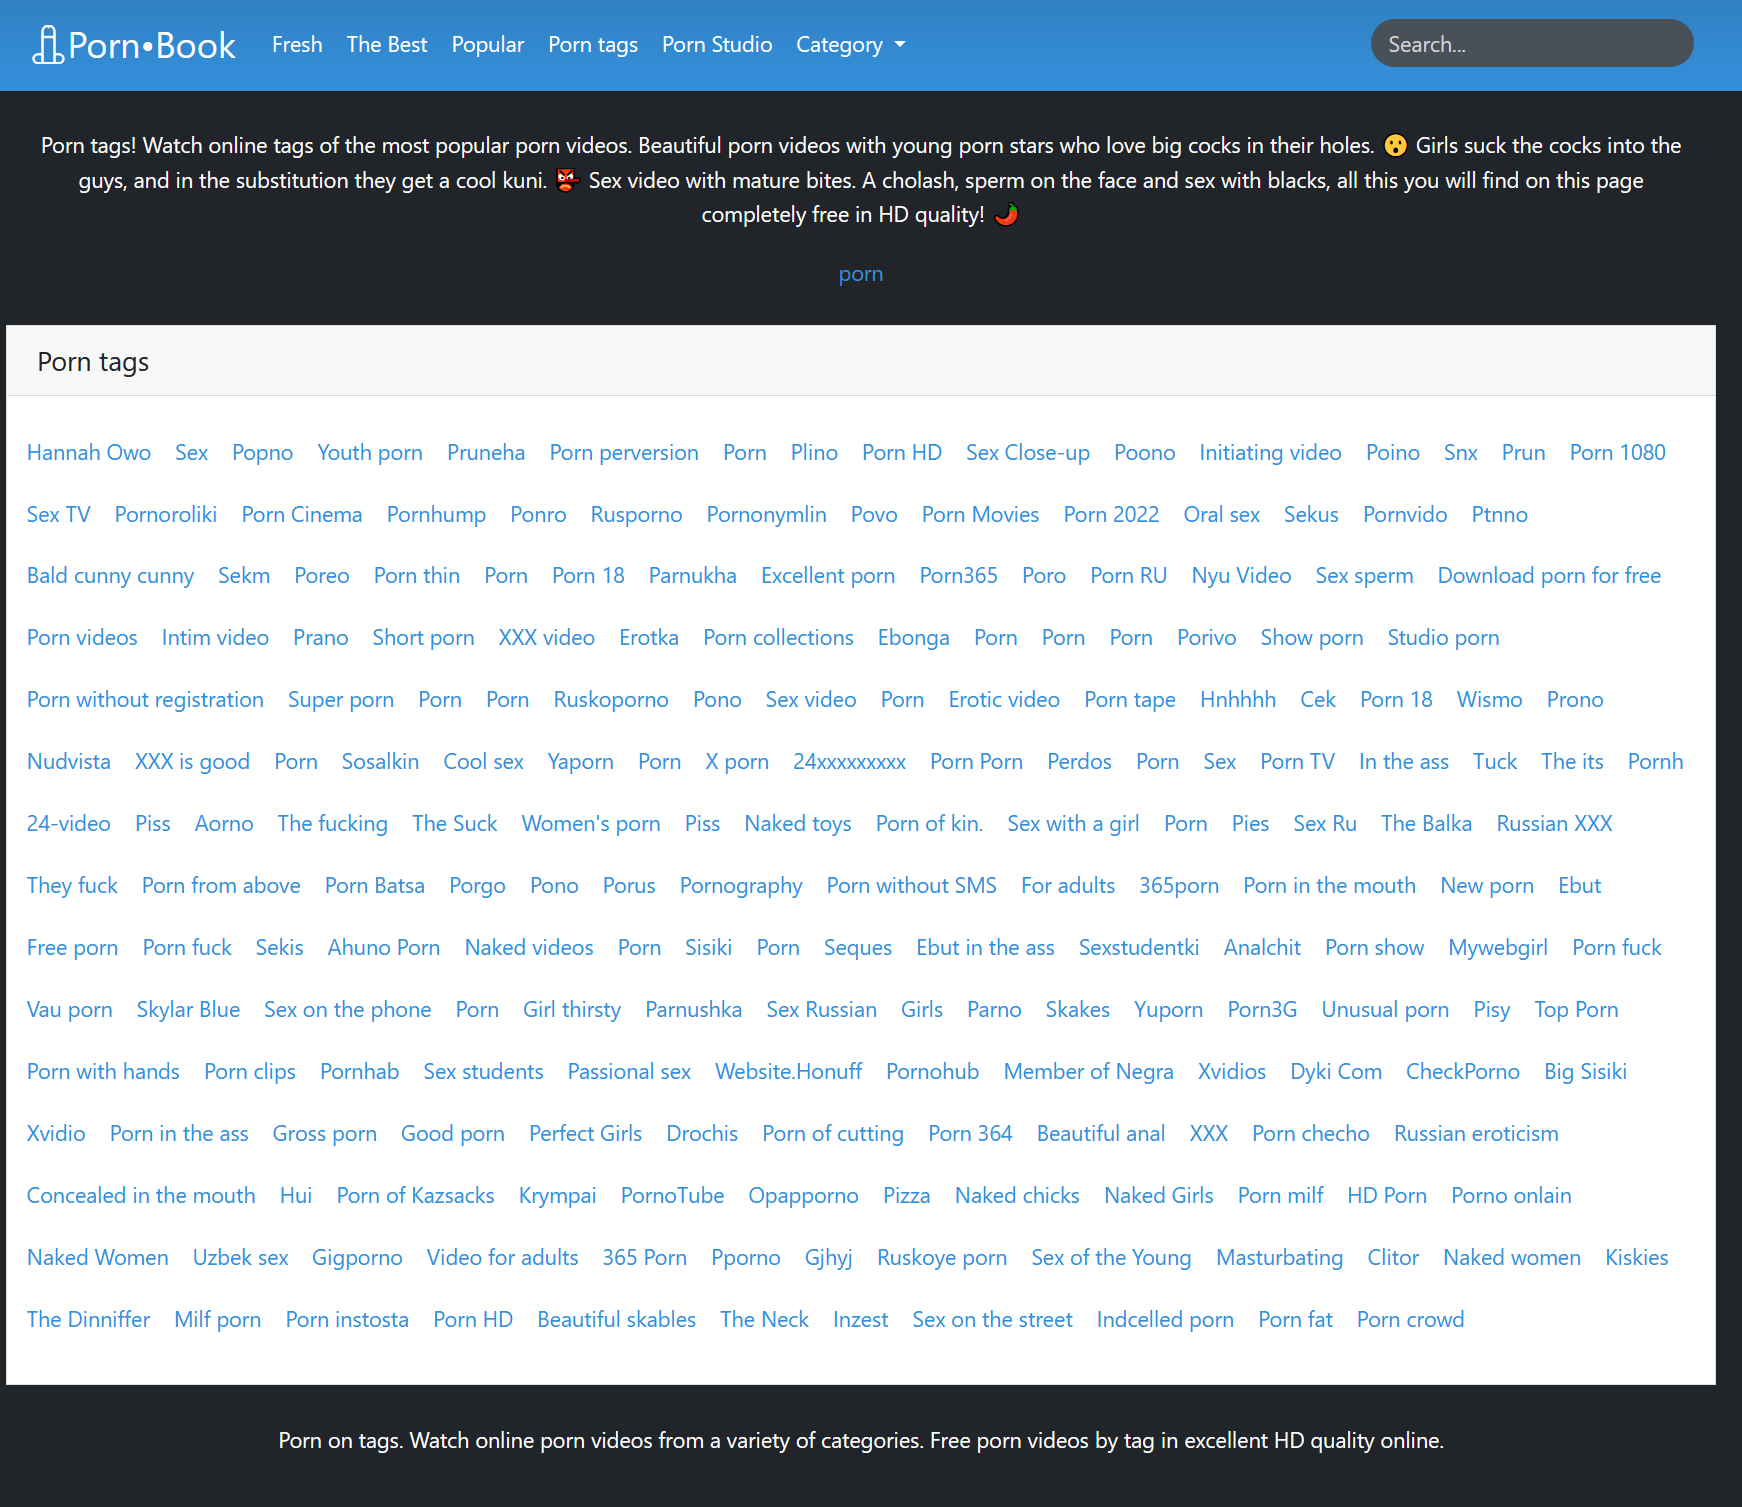Screen dimensions: 1742x1507
Task: Open the Studio porn tag
Action: click(x=1443, y=638)
